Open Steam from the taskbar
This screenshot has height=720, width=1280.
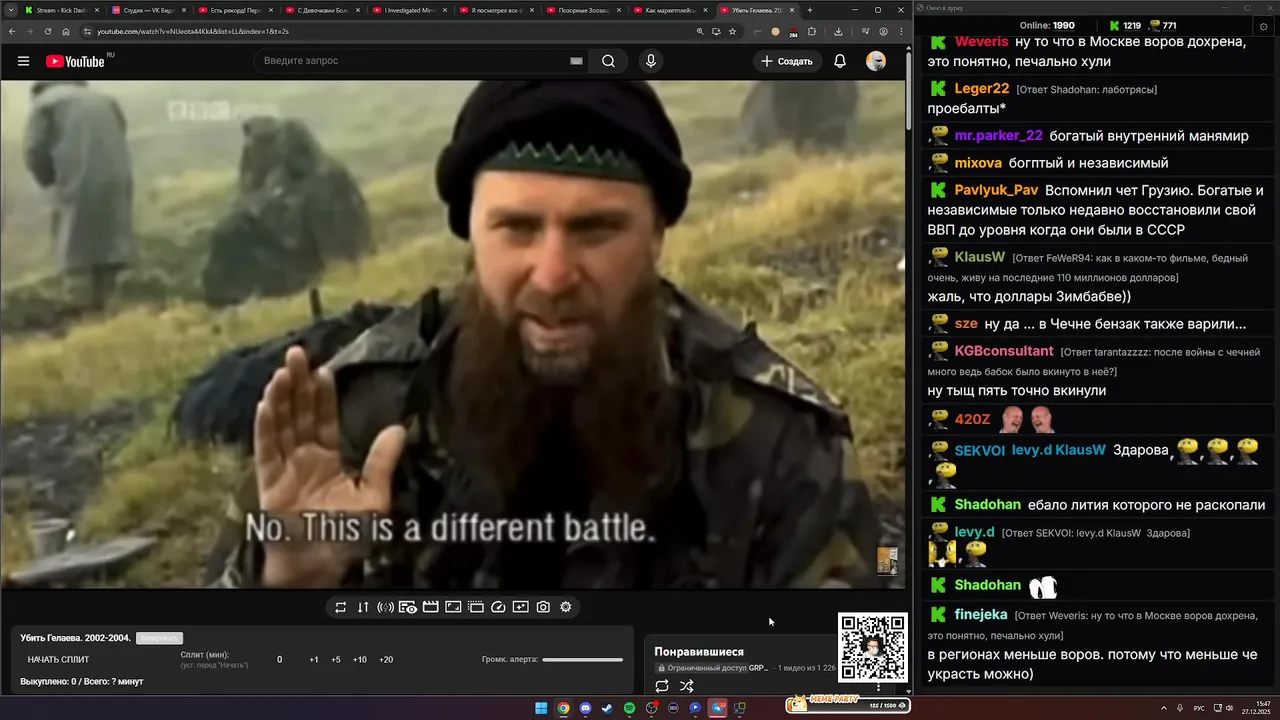tap(607, 708)
